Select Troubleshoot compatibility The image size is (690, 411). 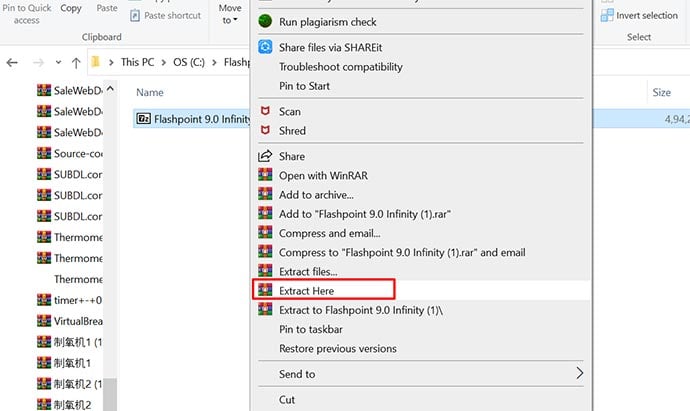341,67
